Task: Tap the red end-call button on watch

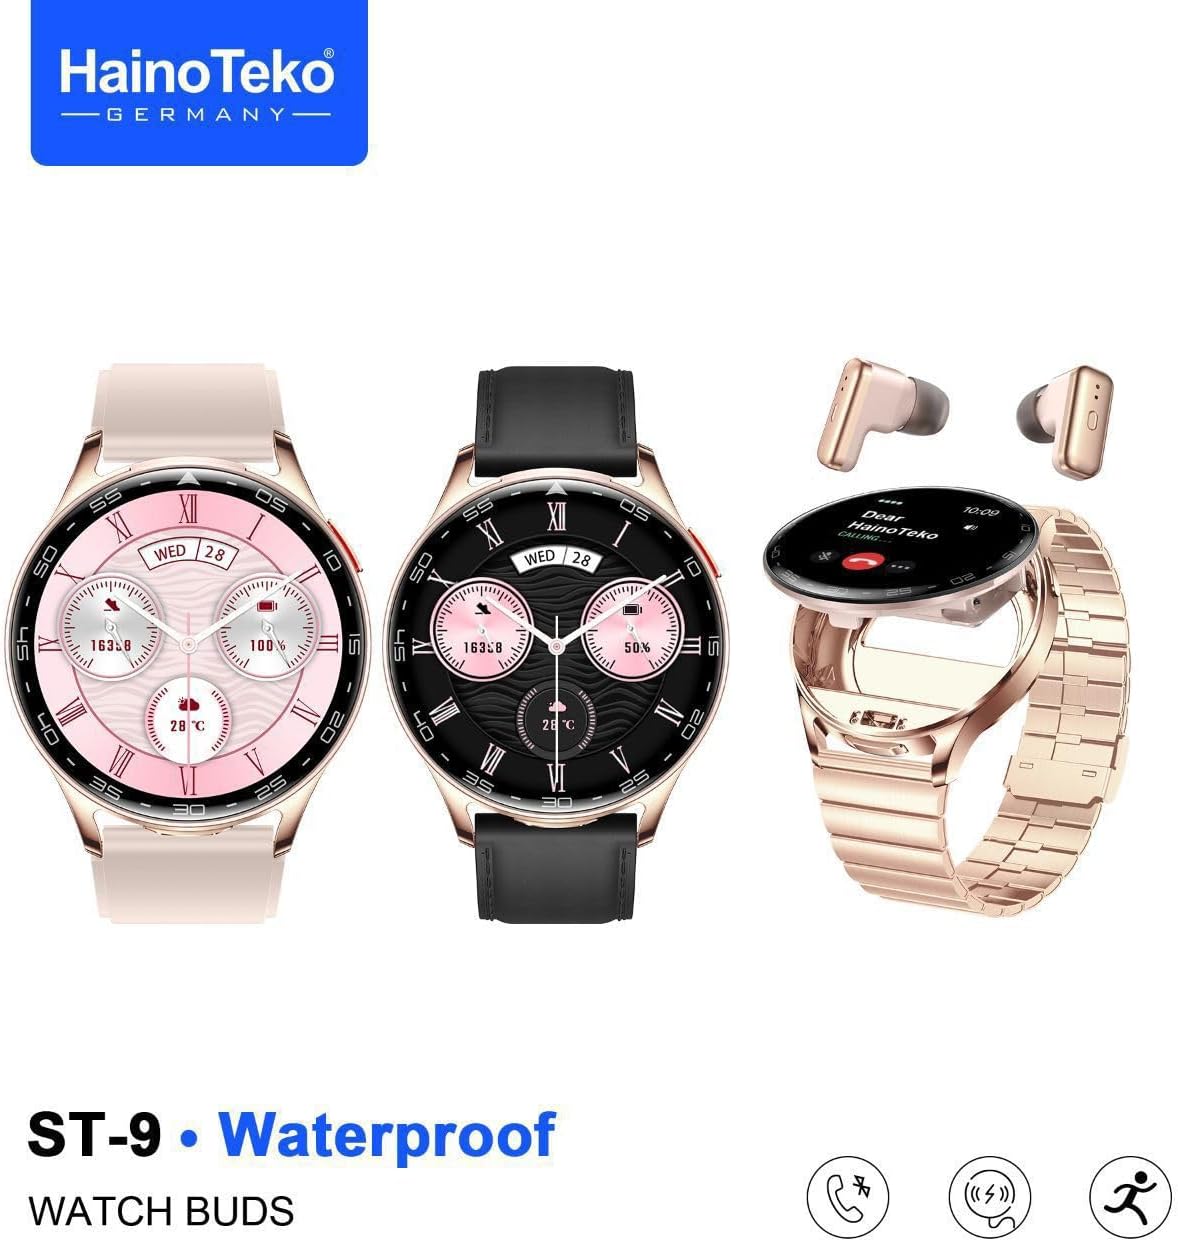Action: [856, 561]
